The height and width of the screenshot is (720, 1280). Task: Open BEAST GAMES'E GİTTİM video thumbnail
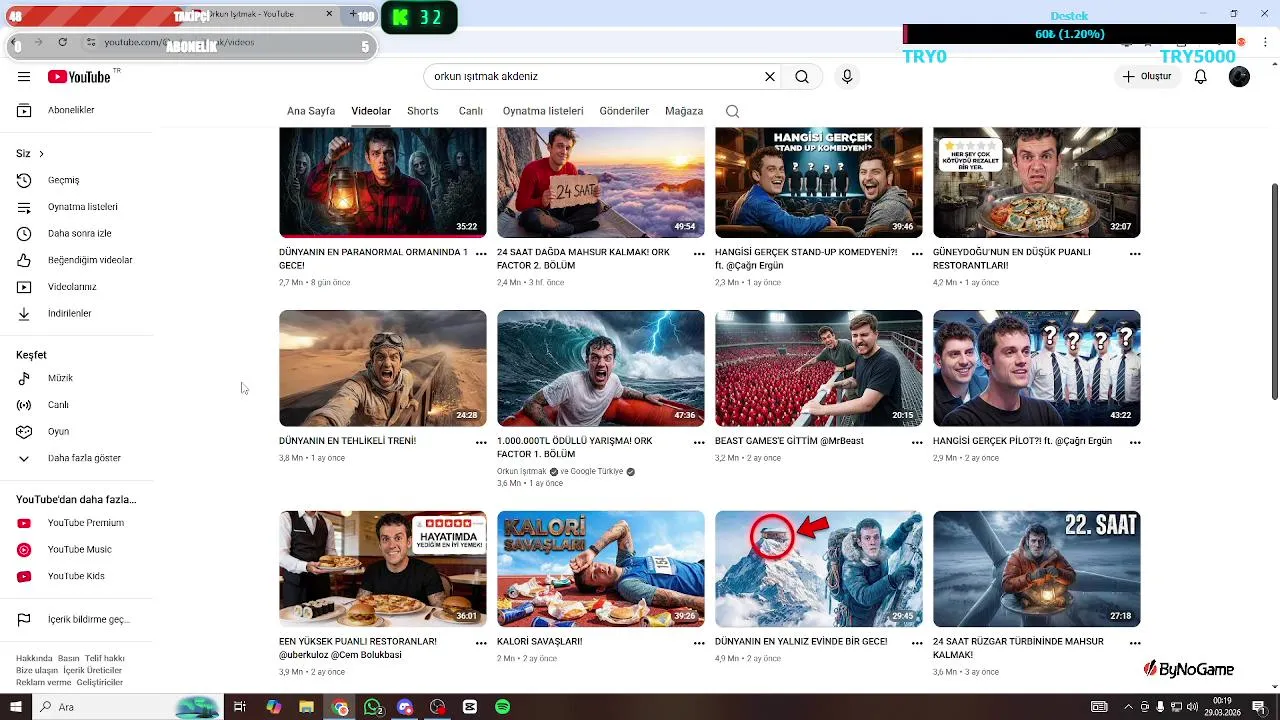[x=818, y=368]
